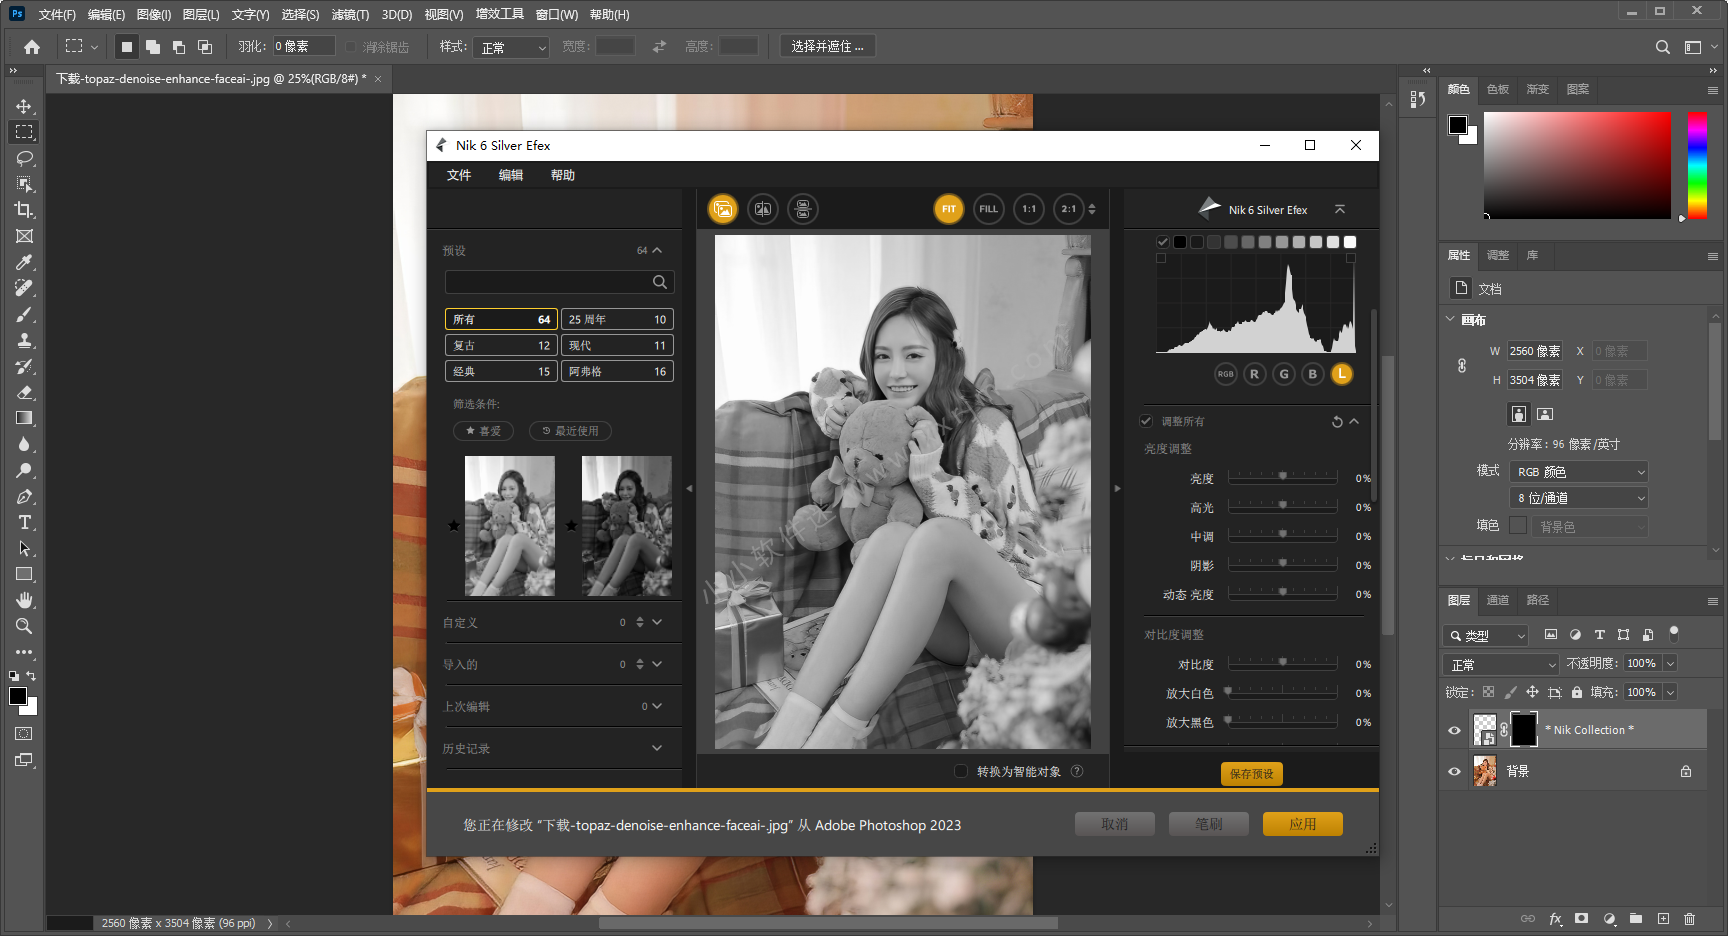This screenshot has width=1728, height=936.
Task: Toggle the 最近使用 filter
Action: tap(570, 431)
